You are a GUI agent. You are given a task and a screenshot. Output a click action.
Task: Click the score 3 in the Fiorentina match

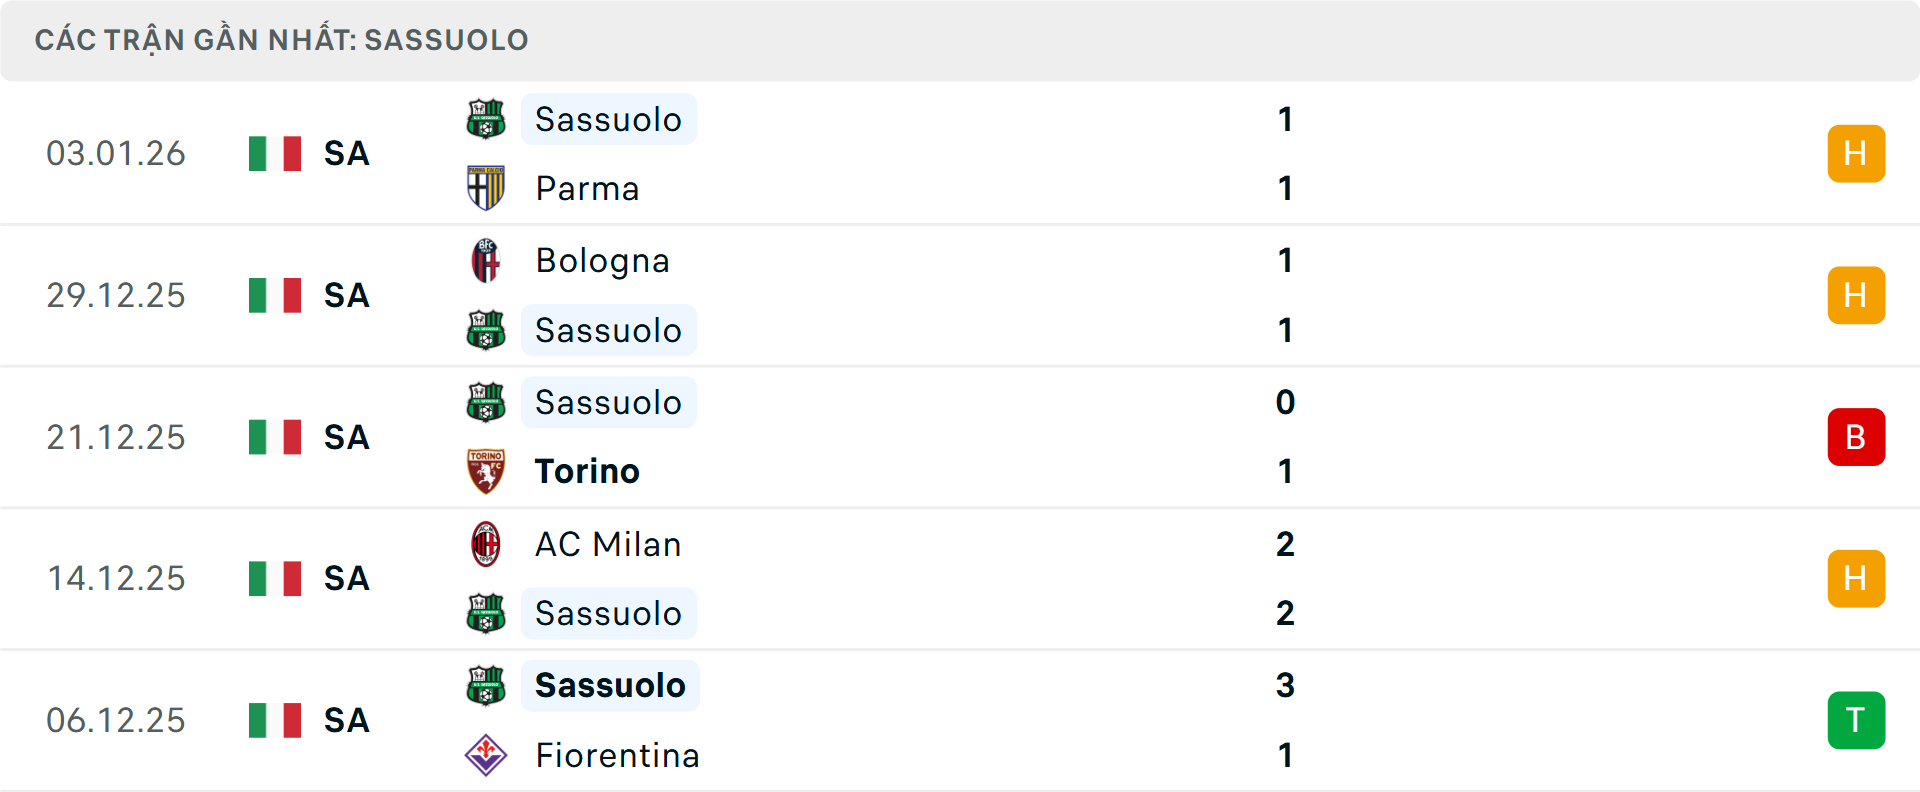1286,686
